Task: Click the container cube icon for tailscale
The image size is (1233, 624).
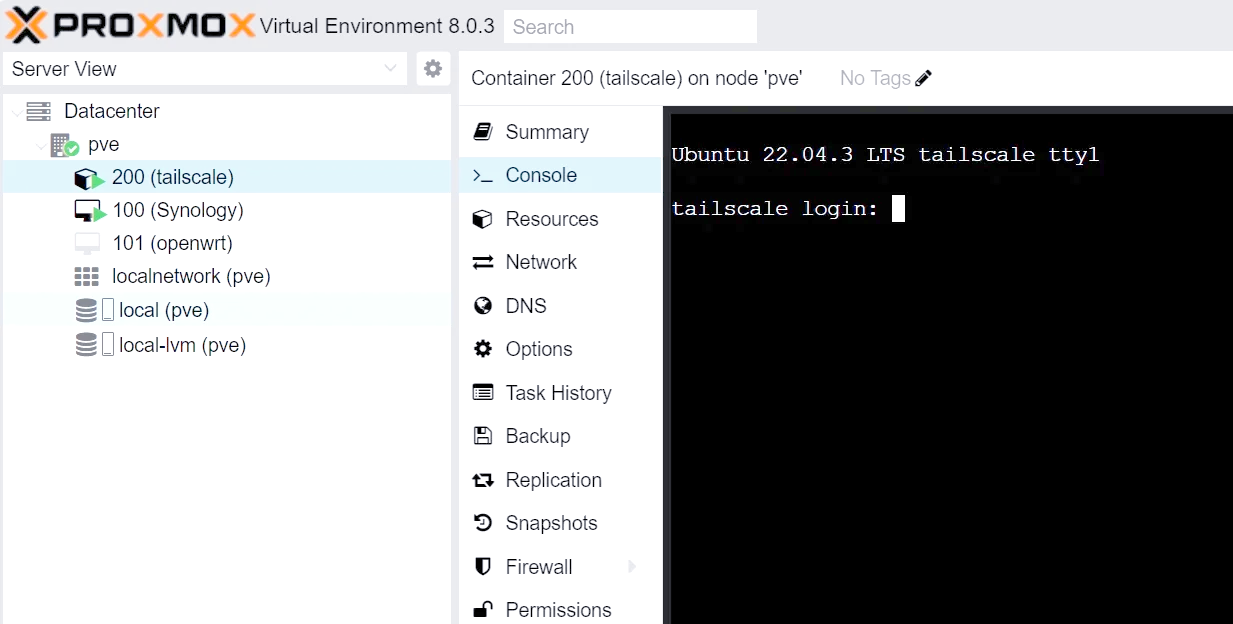Action: [89, 179]
